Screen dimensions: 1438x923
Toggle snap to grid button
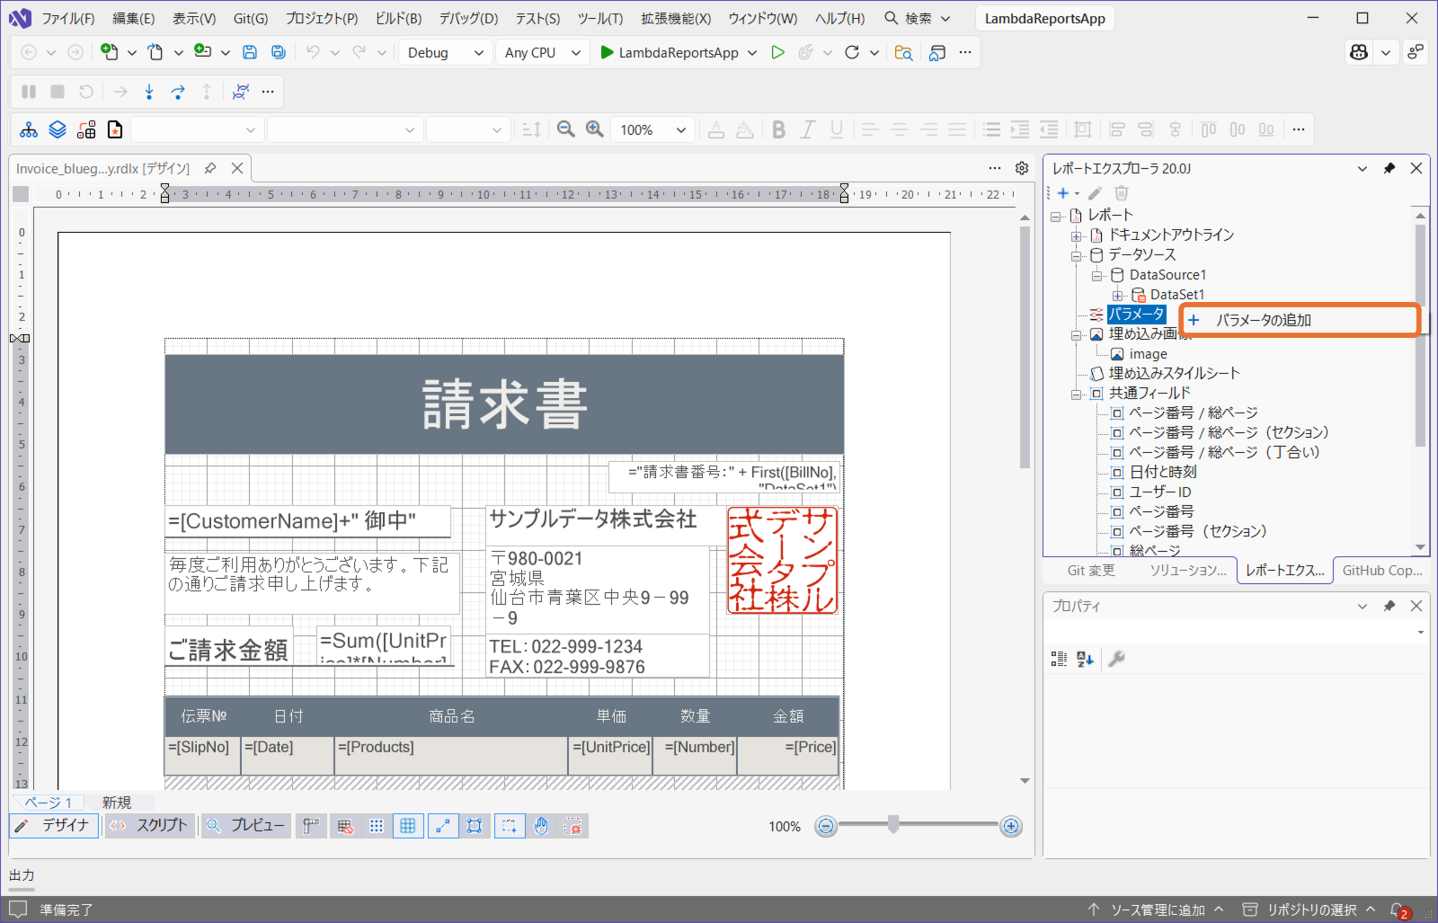475,826
